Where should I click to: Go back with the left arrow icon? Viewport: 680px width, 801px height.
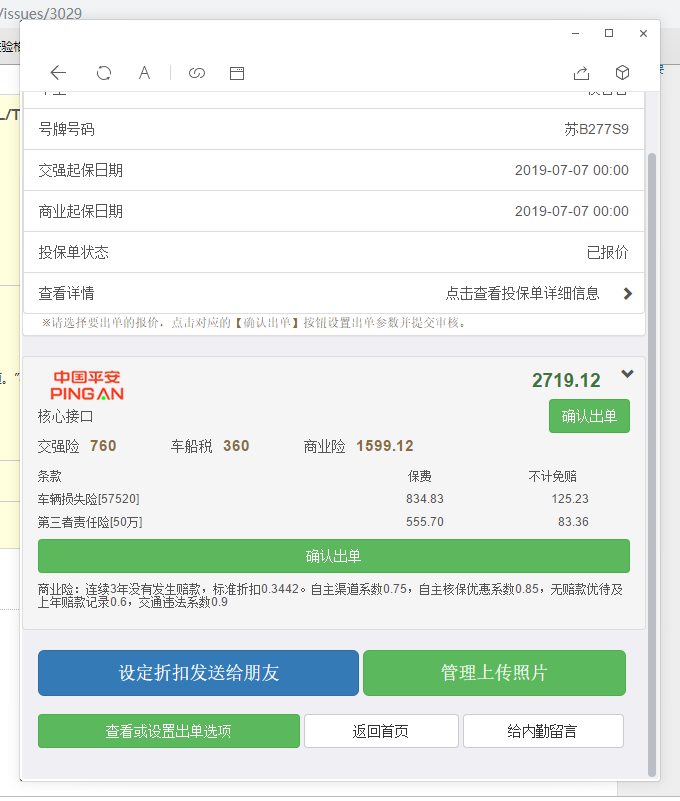coord(58,73)
